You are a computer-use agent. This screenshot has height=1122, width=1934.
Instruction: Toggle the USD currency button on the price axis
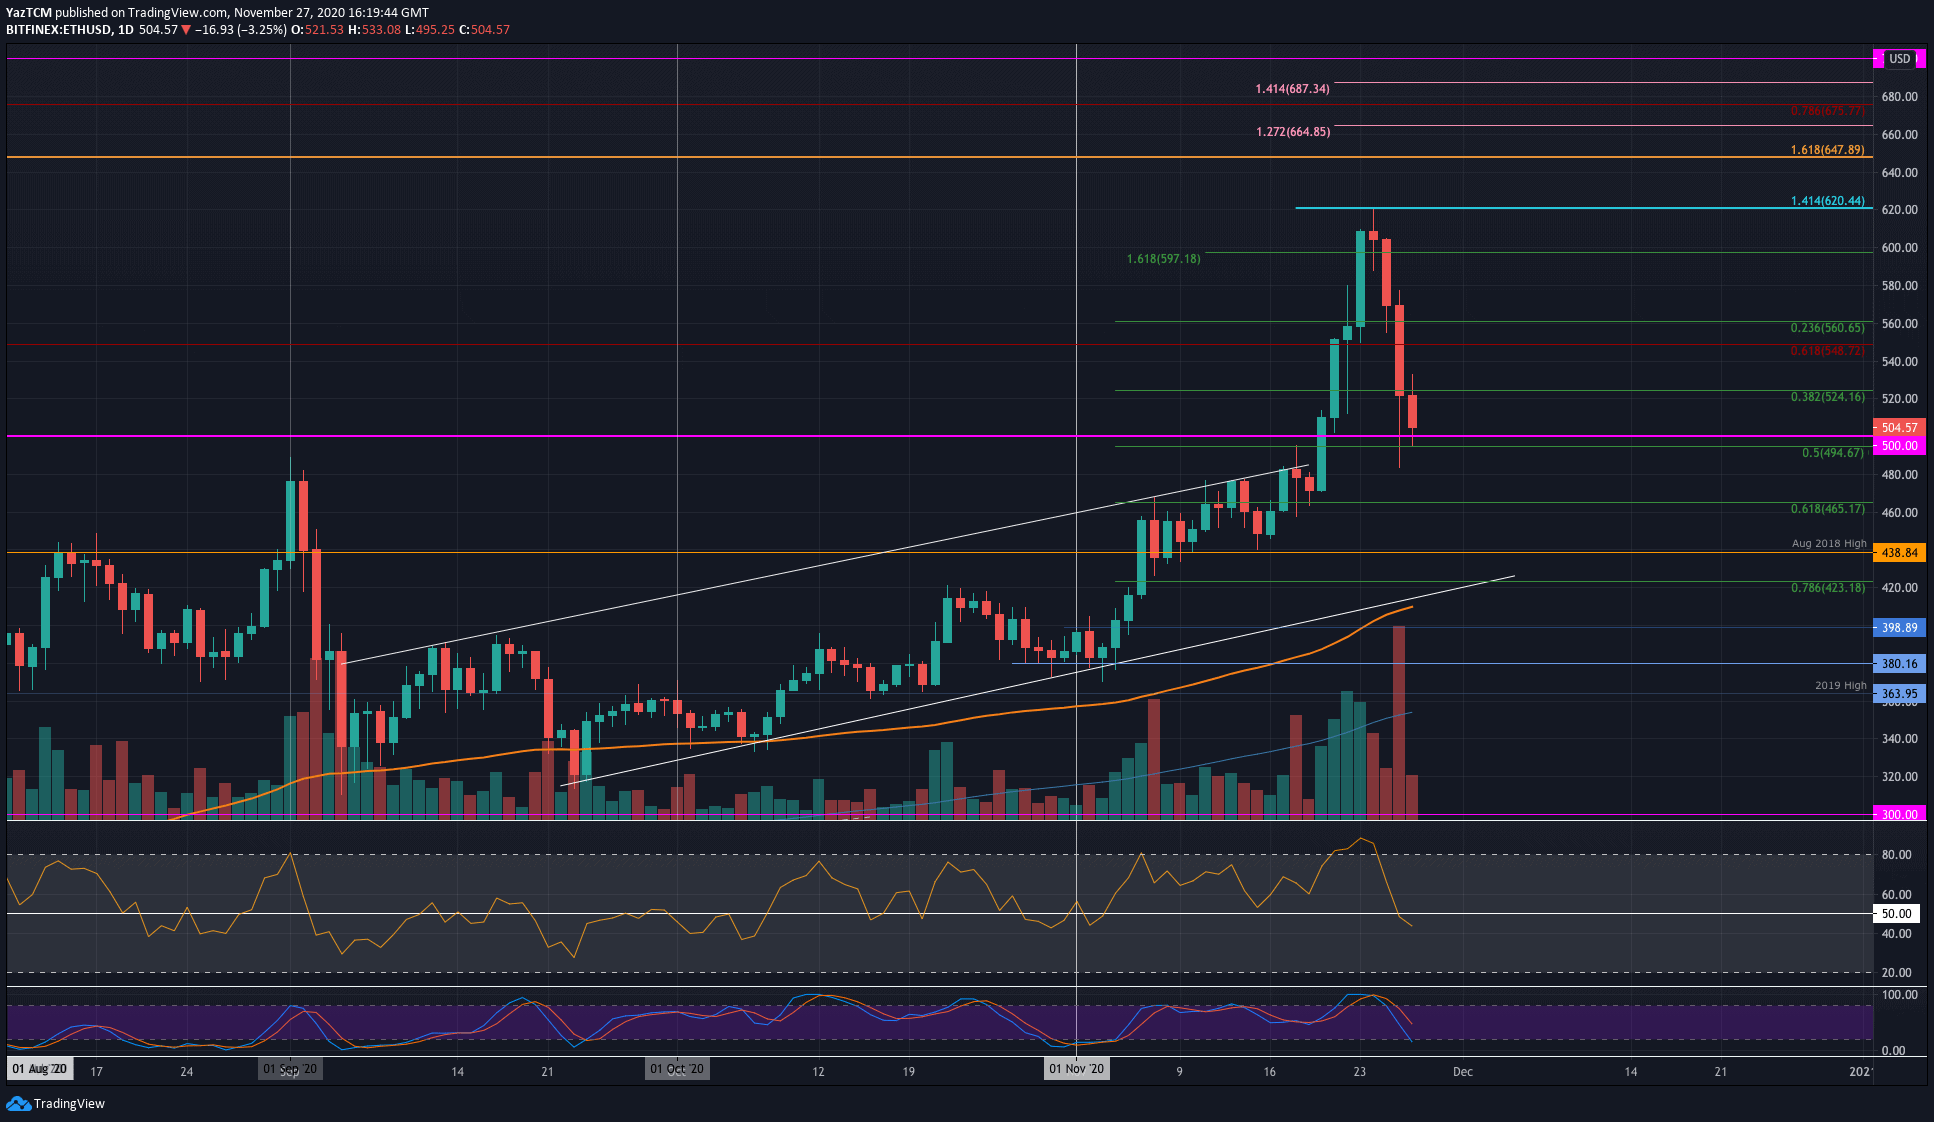[x=1898, y=58]
